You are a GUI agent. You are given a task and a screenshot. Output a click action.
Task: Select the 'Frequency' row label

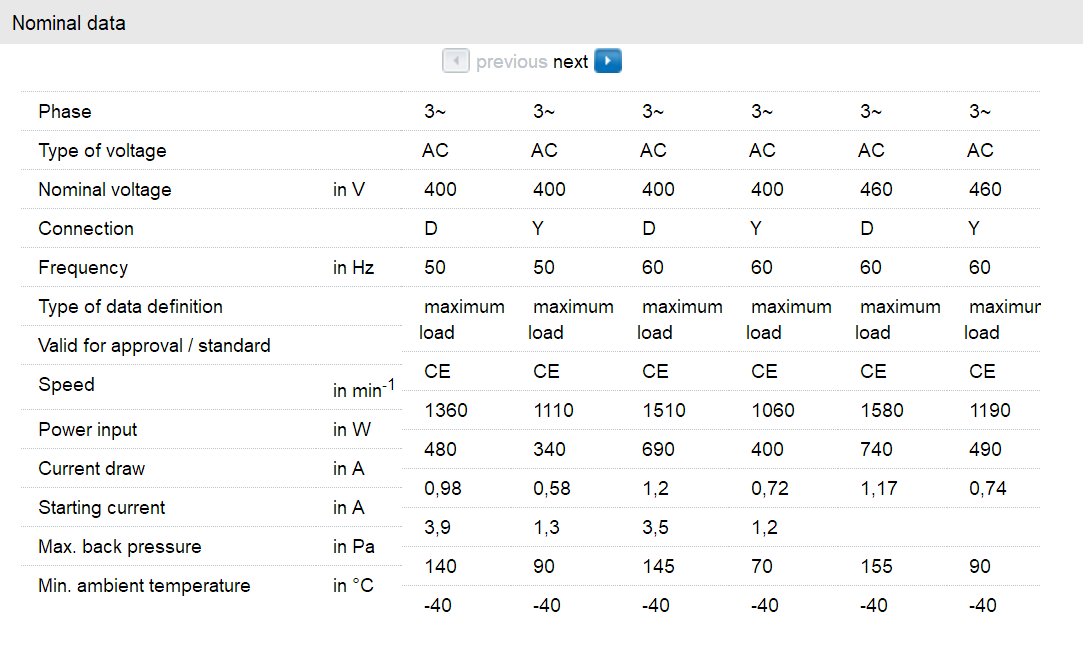point(83,267)
